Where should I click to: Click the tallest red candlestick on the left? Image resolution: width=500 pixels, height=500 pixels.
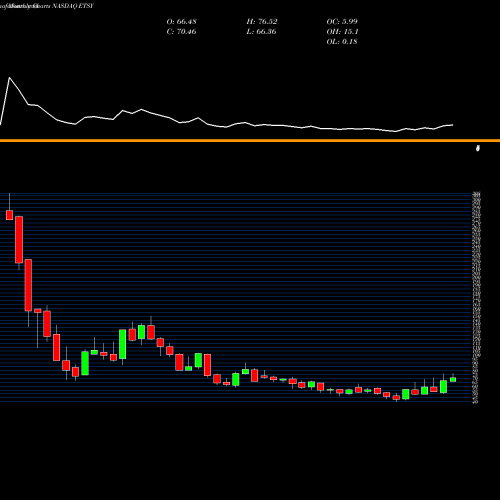[x=28, y=285]
